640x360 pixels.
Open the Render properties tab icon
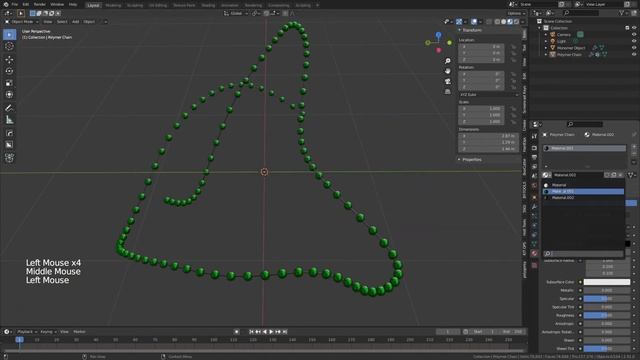coord(534,148)
